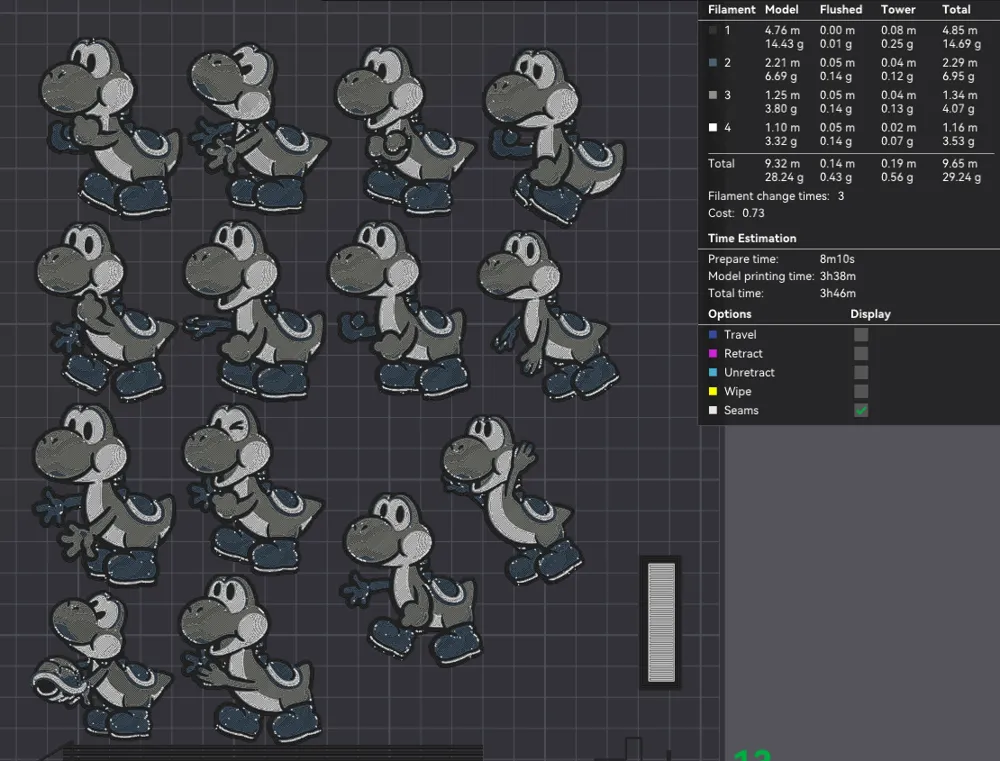The image size is (1000, 761).
Task: Click the Travel blue legend swatch
Action: coord(713,334)
